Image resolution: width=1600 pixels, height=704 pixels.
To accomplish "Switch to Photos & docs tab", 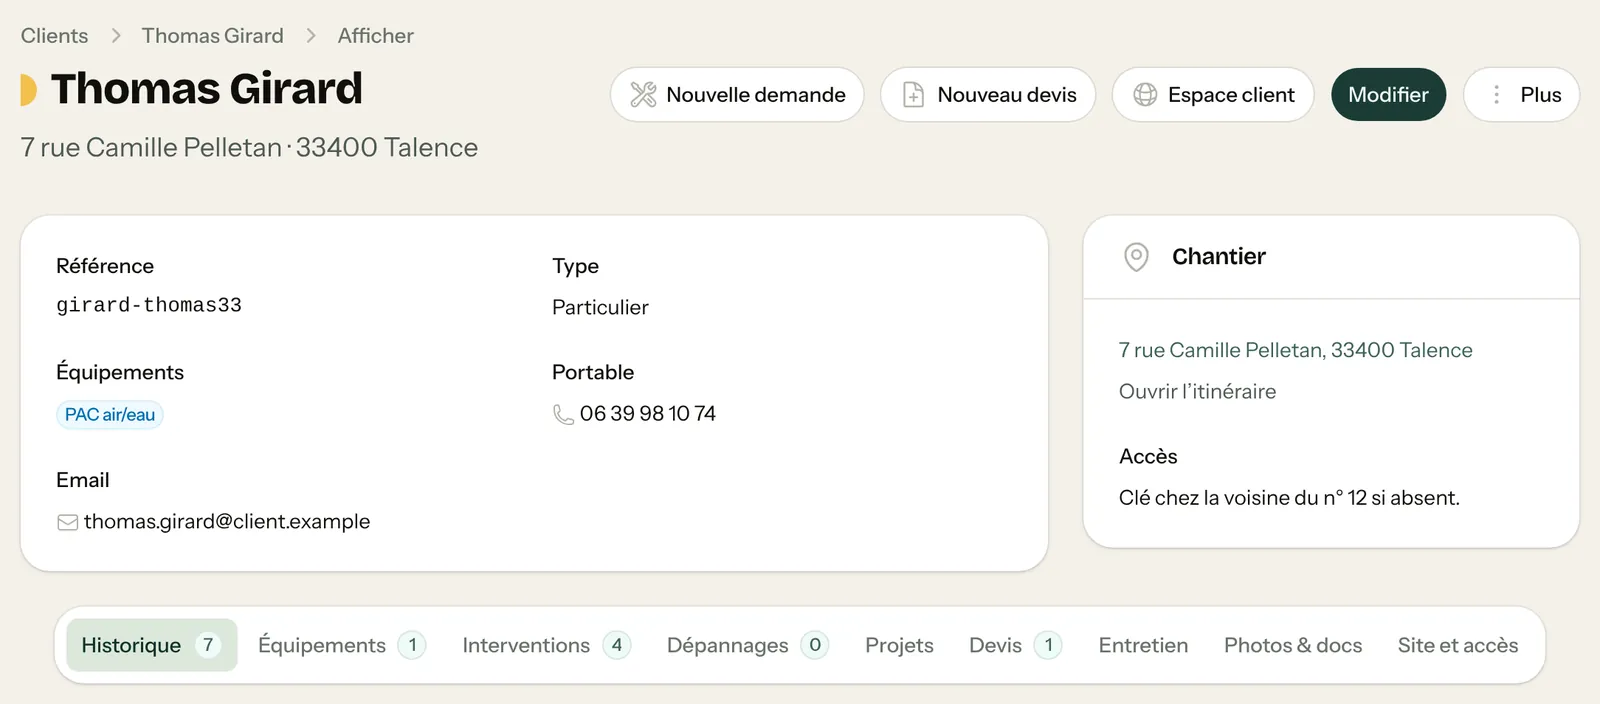I will pos(1293,645).
